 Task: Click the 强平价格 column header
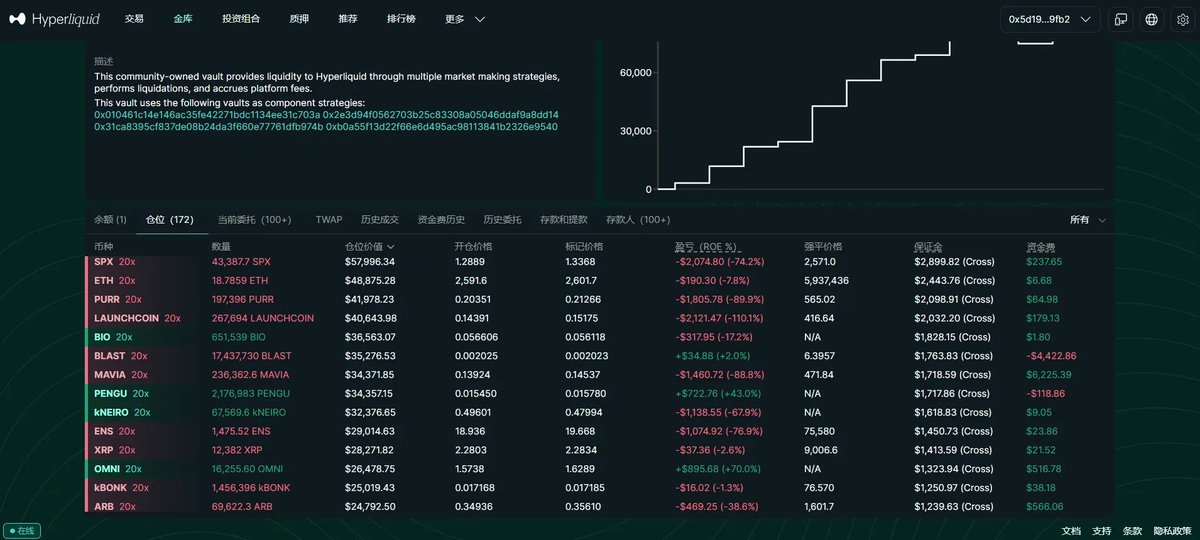(823, 246)
